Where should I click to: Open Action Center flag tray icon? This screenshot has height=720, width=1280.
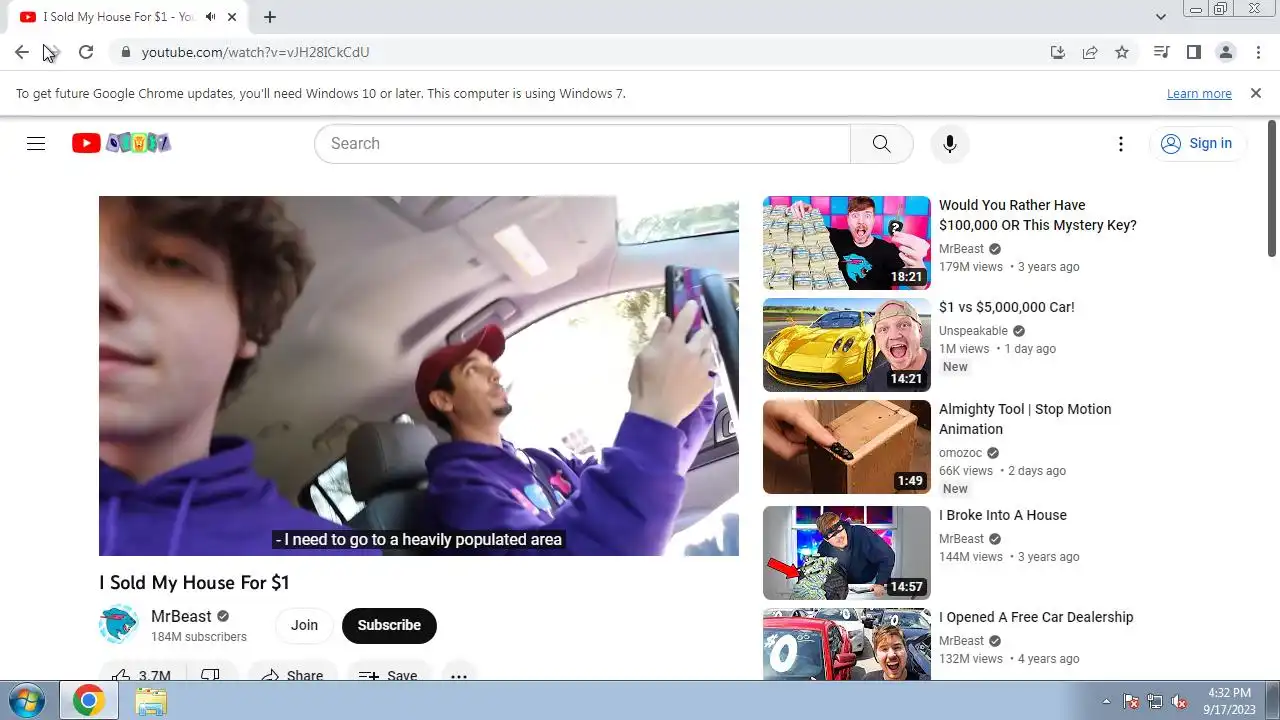[1132, 701]
